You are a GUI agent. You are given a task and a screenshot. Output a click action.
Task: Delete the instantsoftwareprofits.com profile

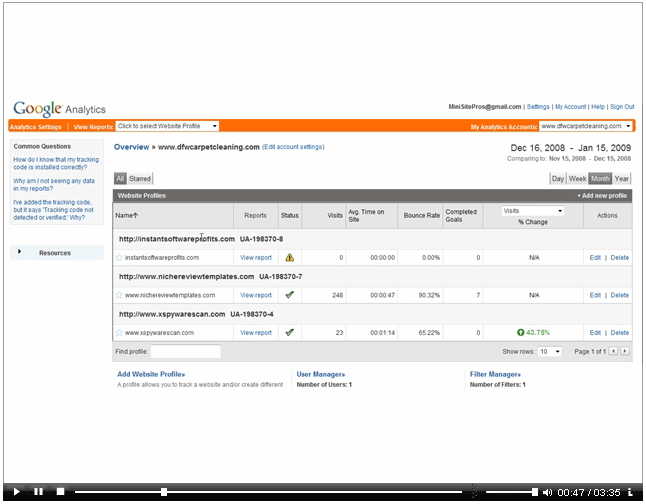coord(620,258)
